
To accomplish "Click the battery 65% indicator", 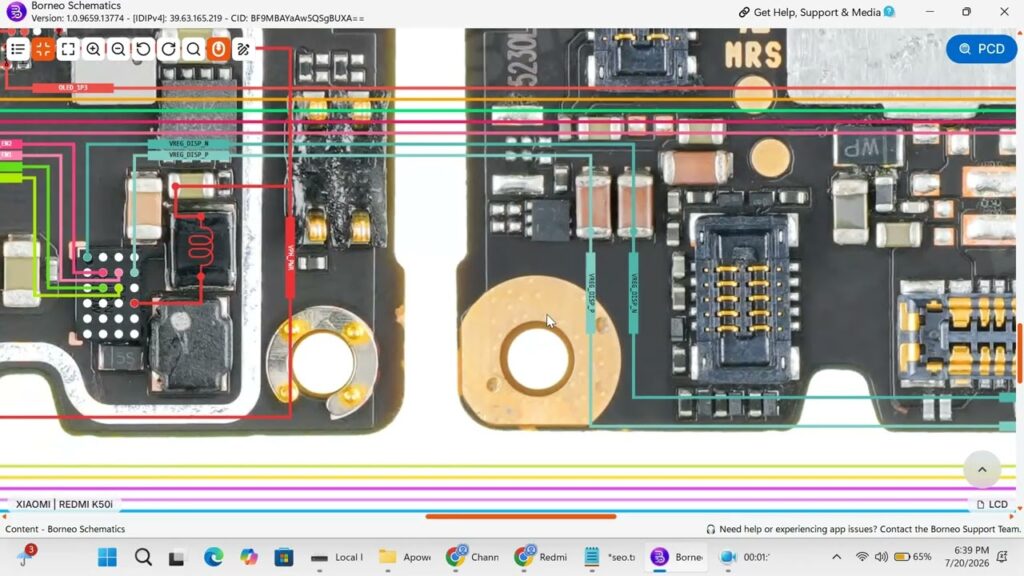I will point(912,557).
